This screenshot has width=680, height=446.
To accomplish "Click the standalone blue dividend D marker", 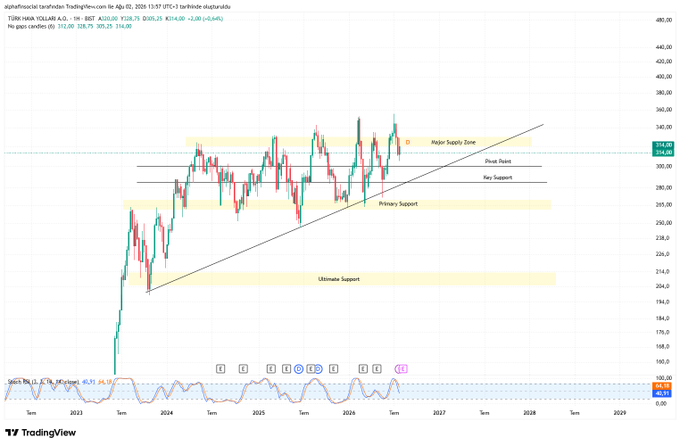I will coord(298,369).
